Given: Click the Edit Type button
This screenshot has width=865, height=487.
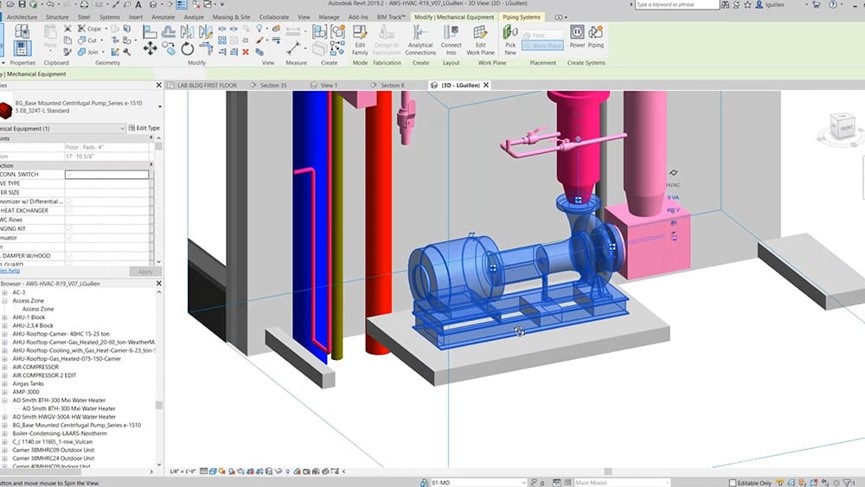Looking at the screenshot, I should click(x=144, y=128).
